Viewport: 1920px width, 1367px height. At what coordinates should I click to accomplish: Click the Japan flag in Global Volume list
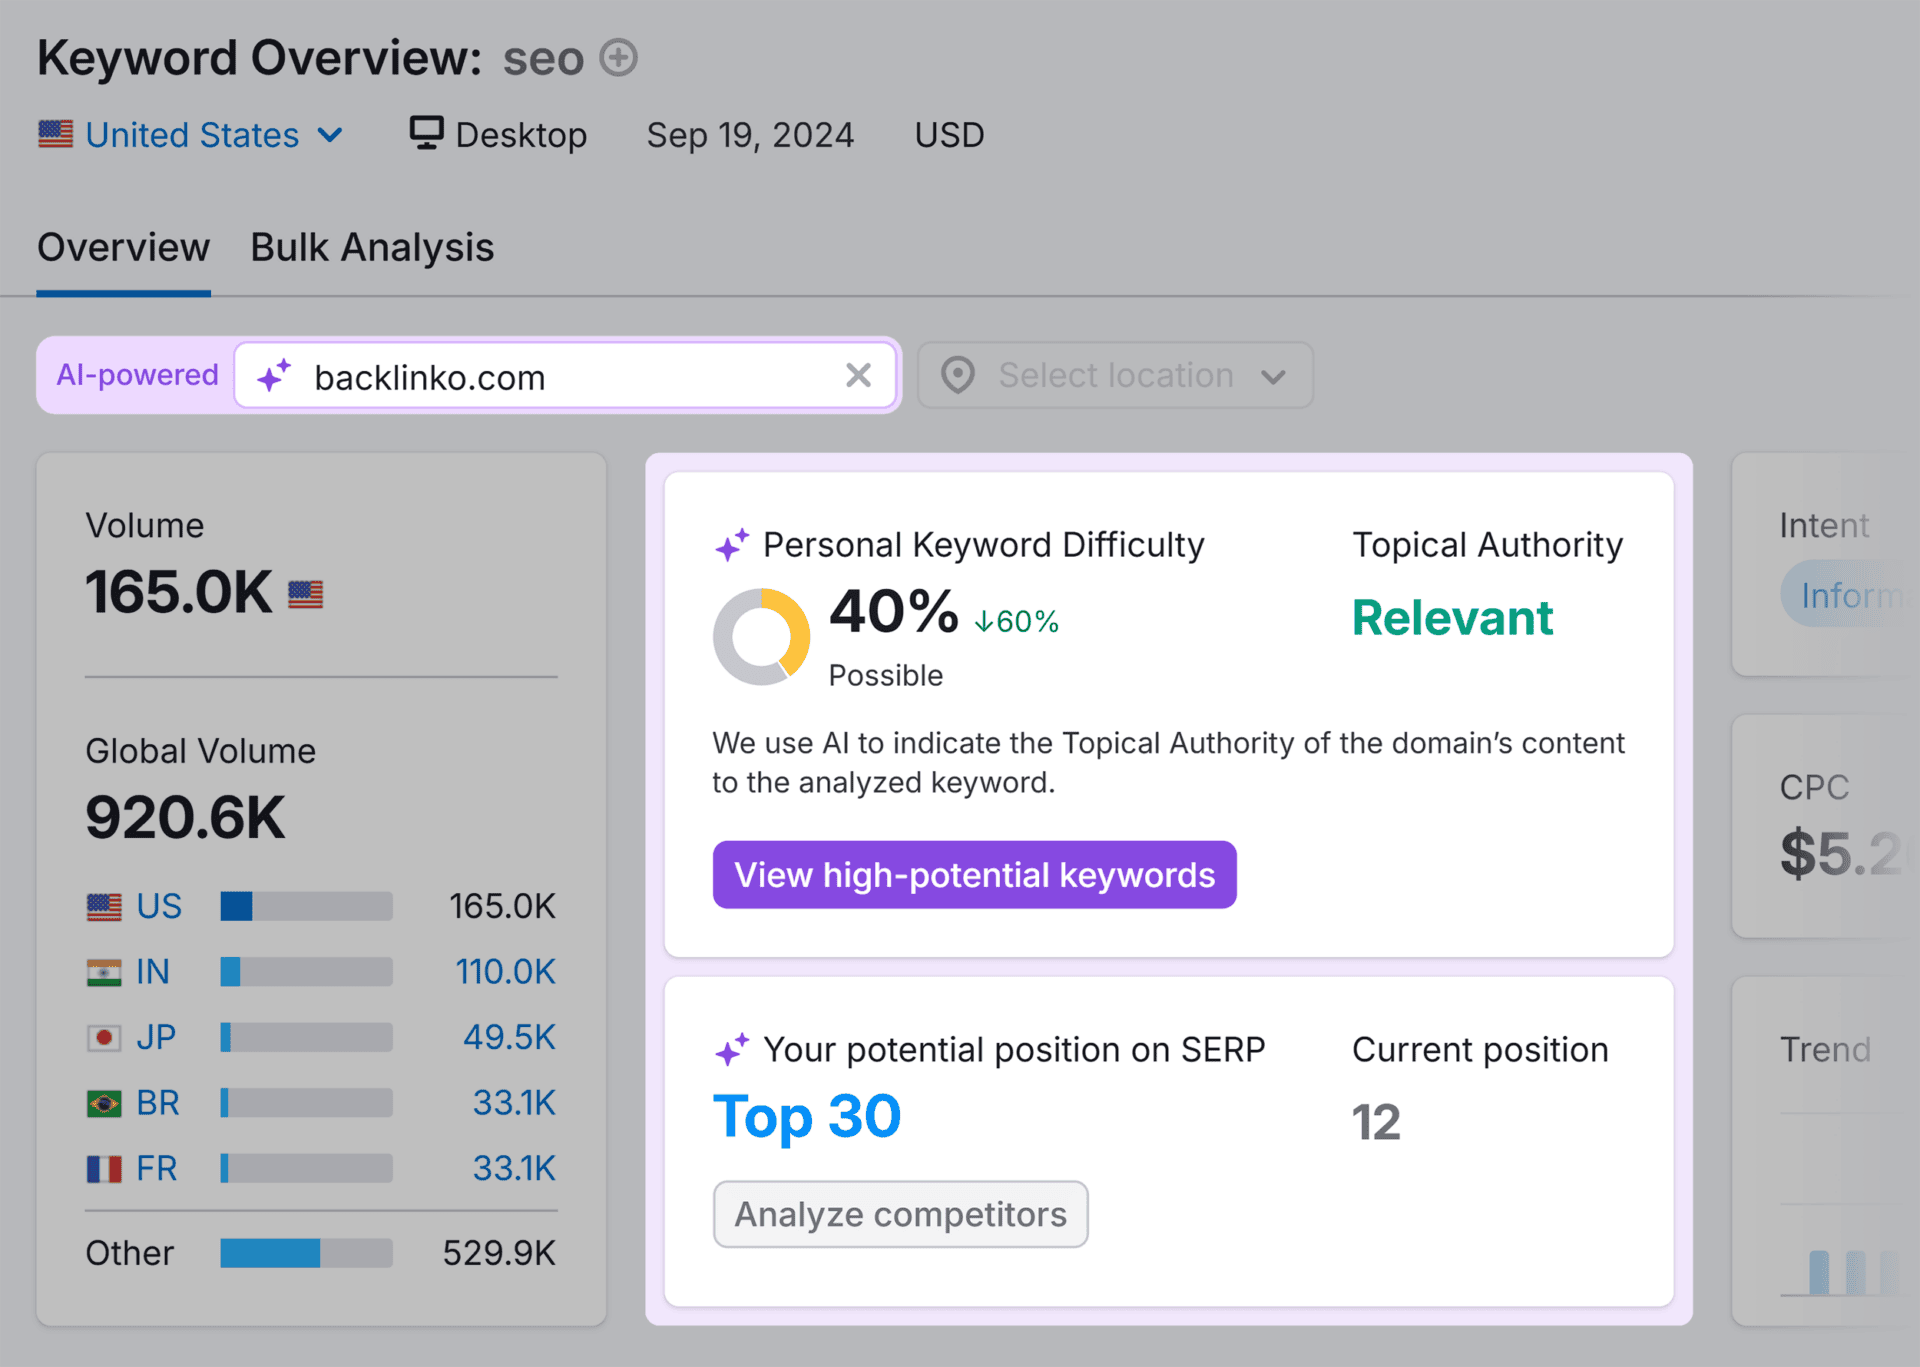tap(106, 1037)
